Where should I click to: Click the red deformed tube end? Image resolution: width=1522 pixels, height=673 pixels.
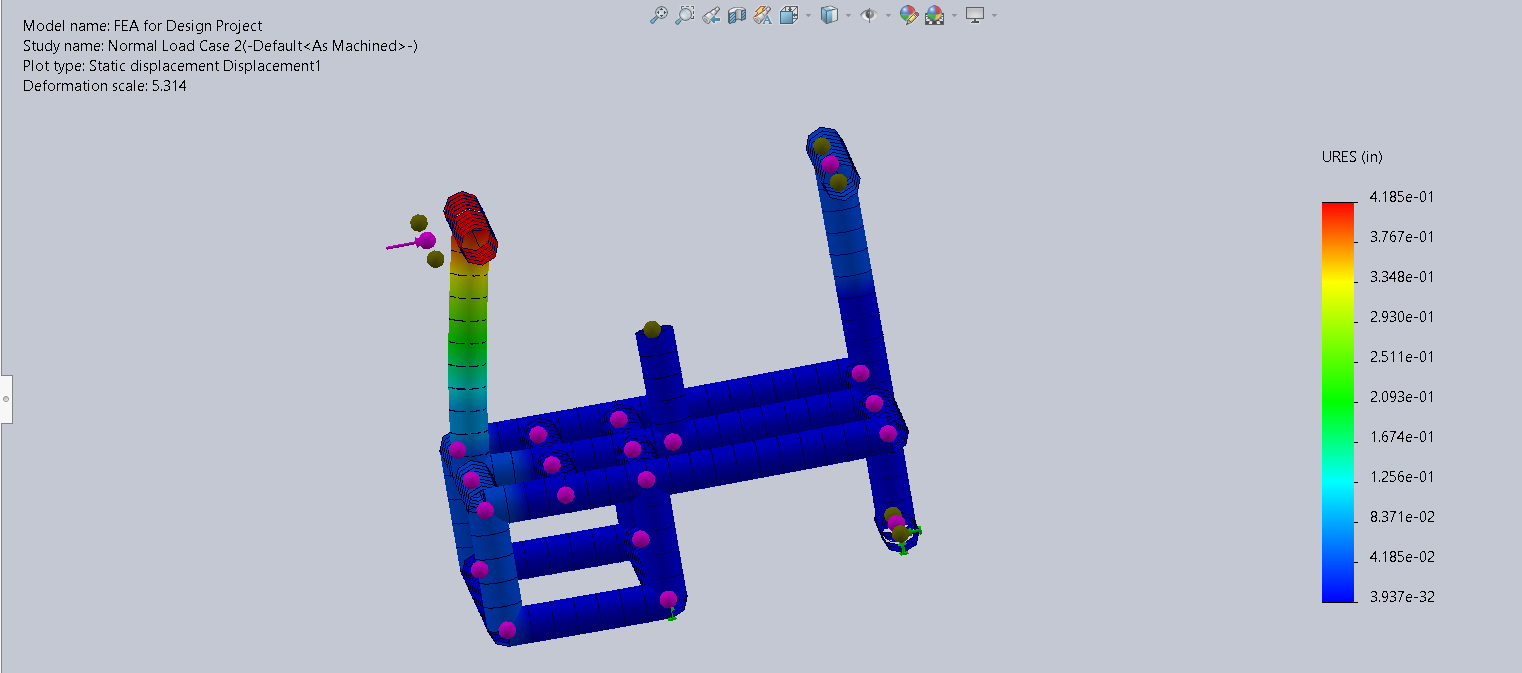click(x=471, y=227)
